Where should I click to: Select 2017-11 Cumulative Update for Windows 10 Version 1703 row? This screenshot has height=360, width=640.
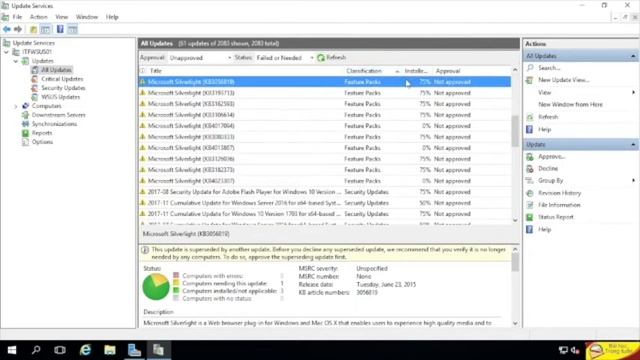tap(324, 214)
